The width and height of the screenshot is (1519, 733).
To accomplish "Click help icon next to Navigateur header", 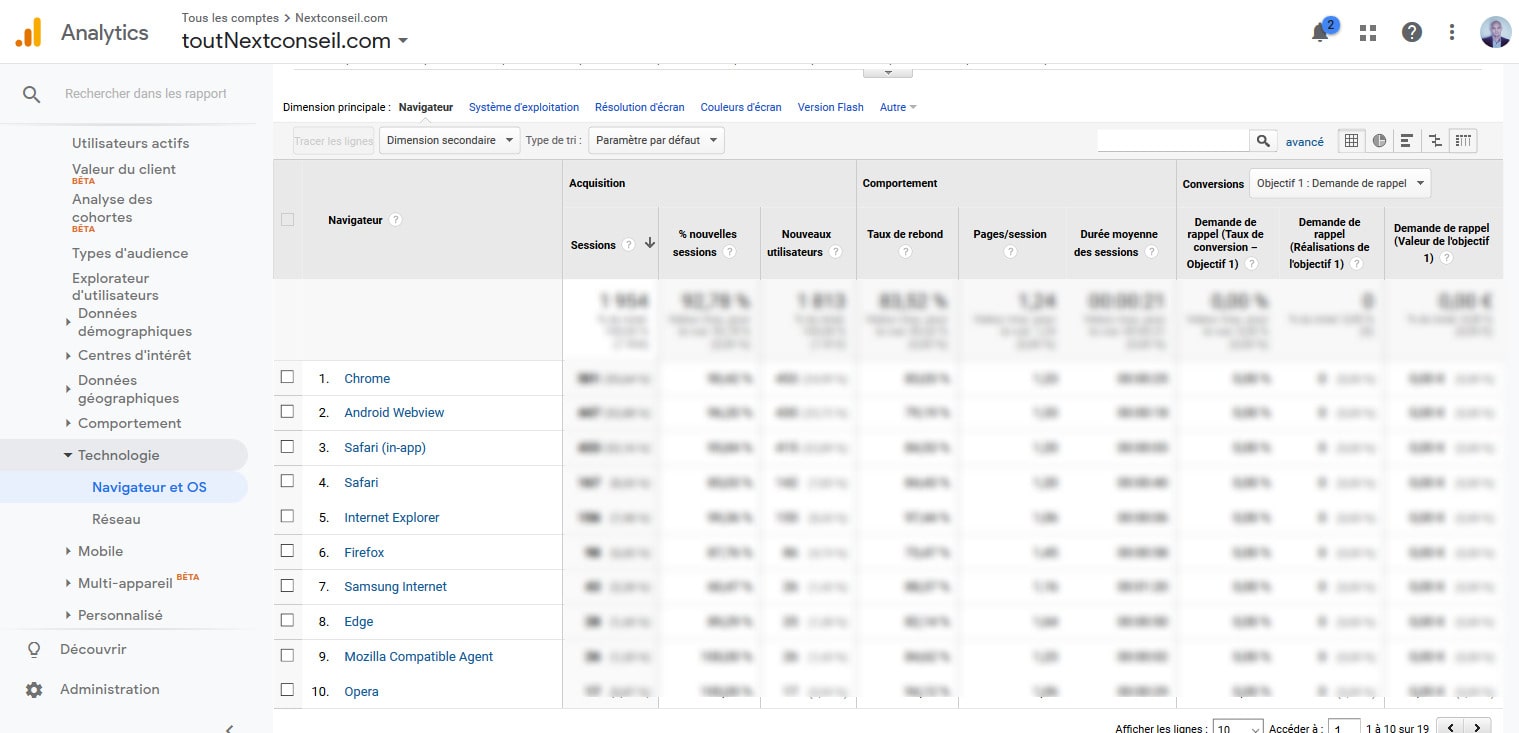I will pyautogui.click(x=395, y=220).
